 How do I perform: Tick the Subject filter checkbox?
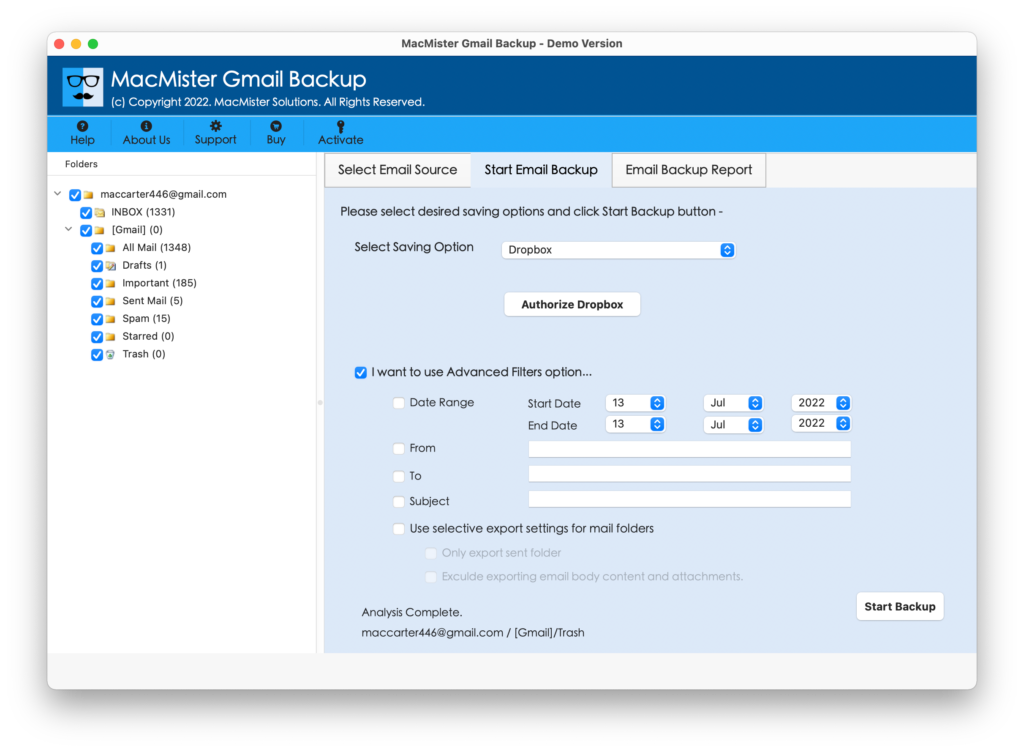pos(399,502)
